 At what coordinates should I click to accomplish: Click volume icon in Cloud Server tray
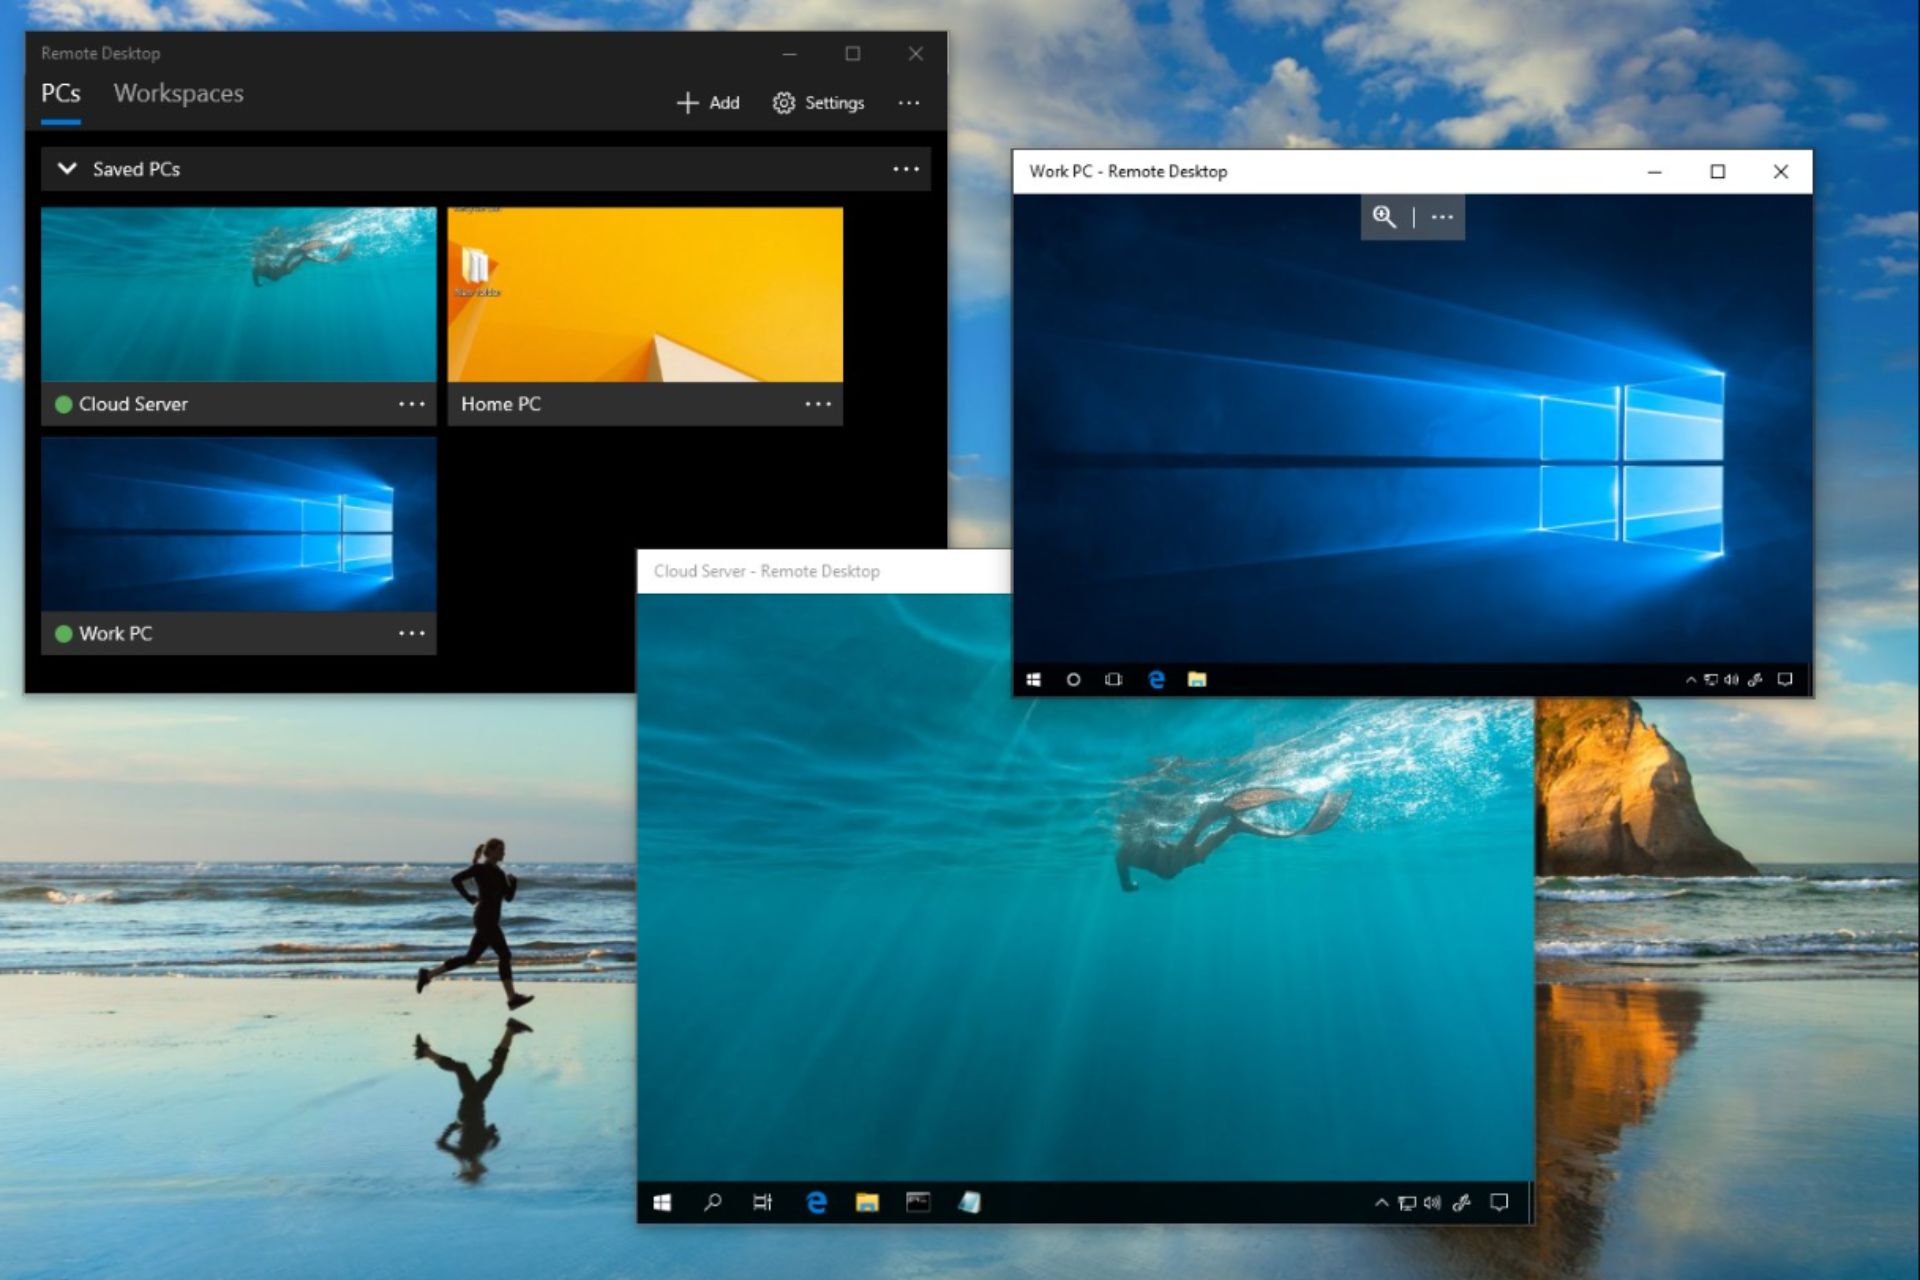click(1432, 1203)
